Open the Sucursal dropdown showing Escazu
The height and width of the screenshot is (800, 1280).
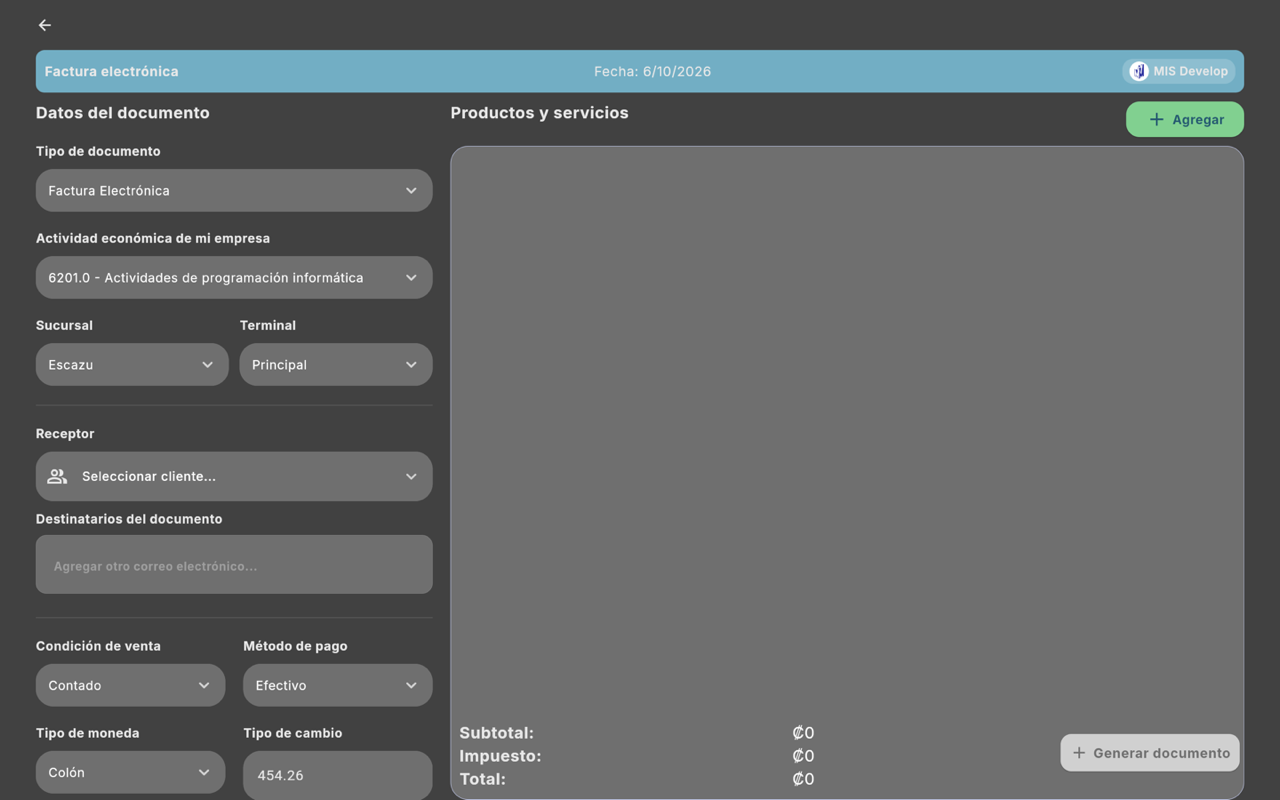(x=132, y=365)
